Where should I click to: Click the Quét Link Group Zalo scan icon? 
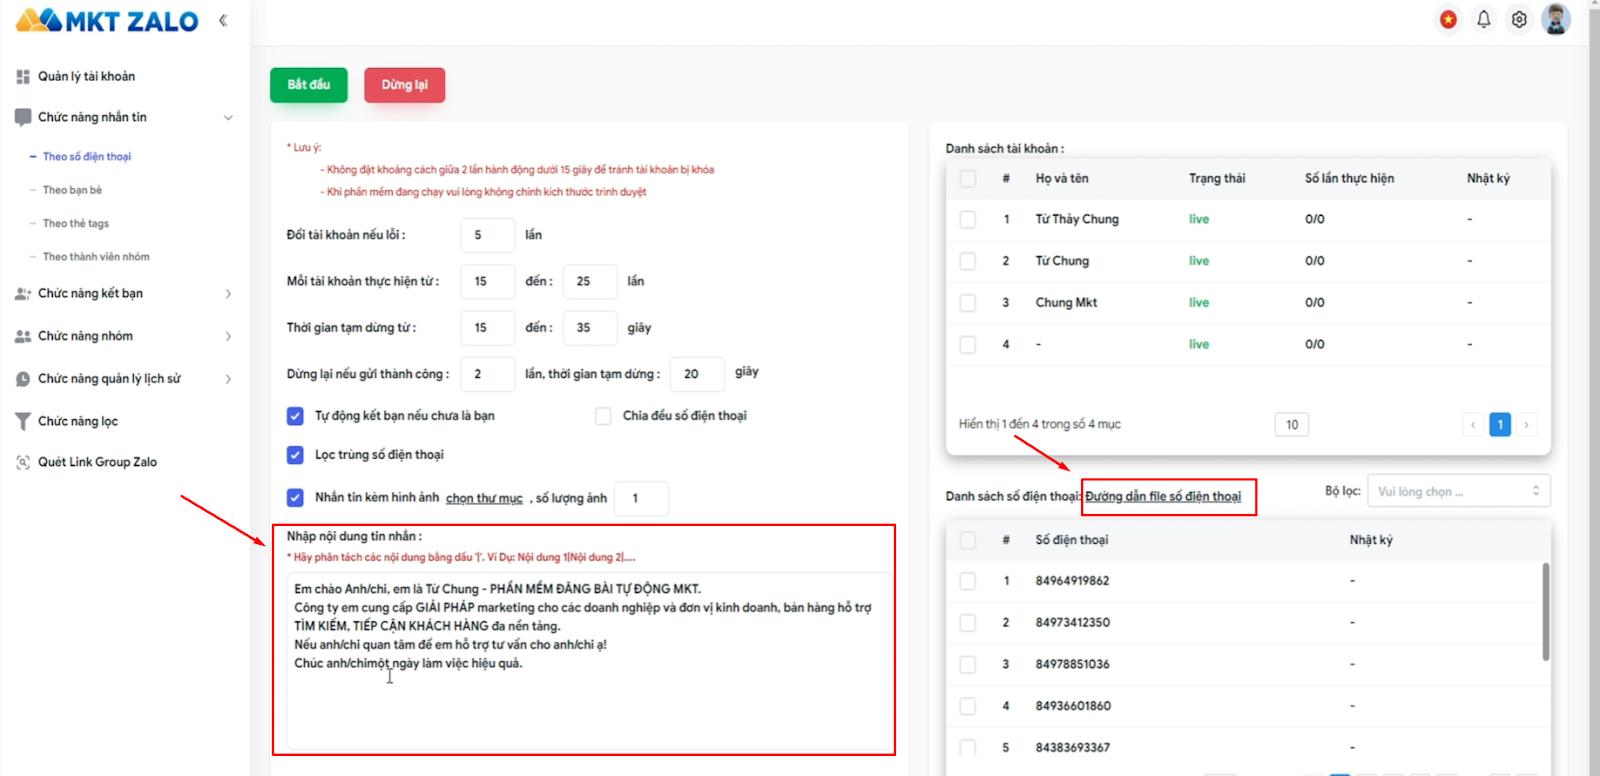point(23,462)
